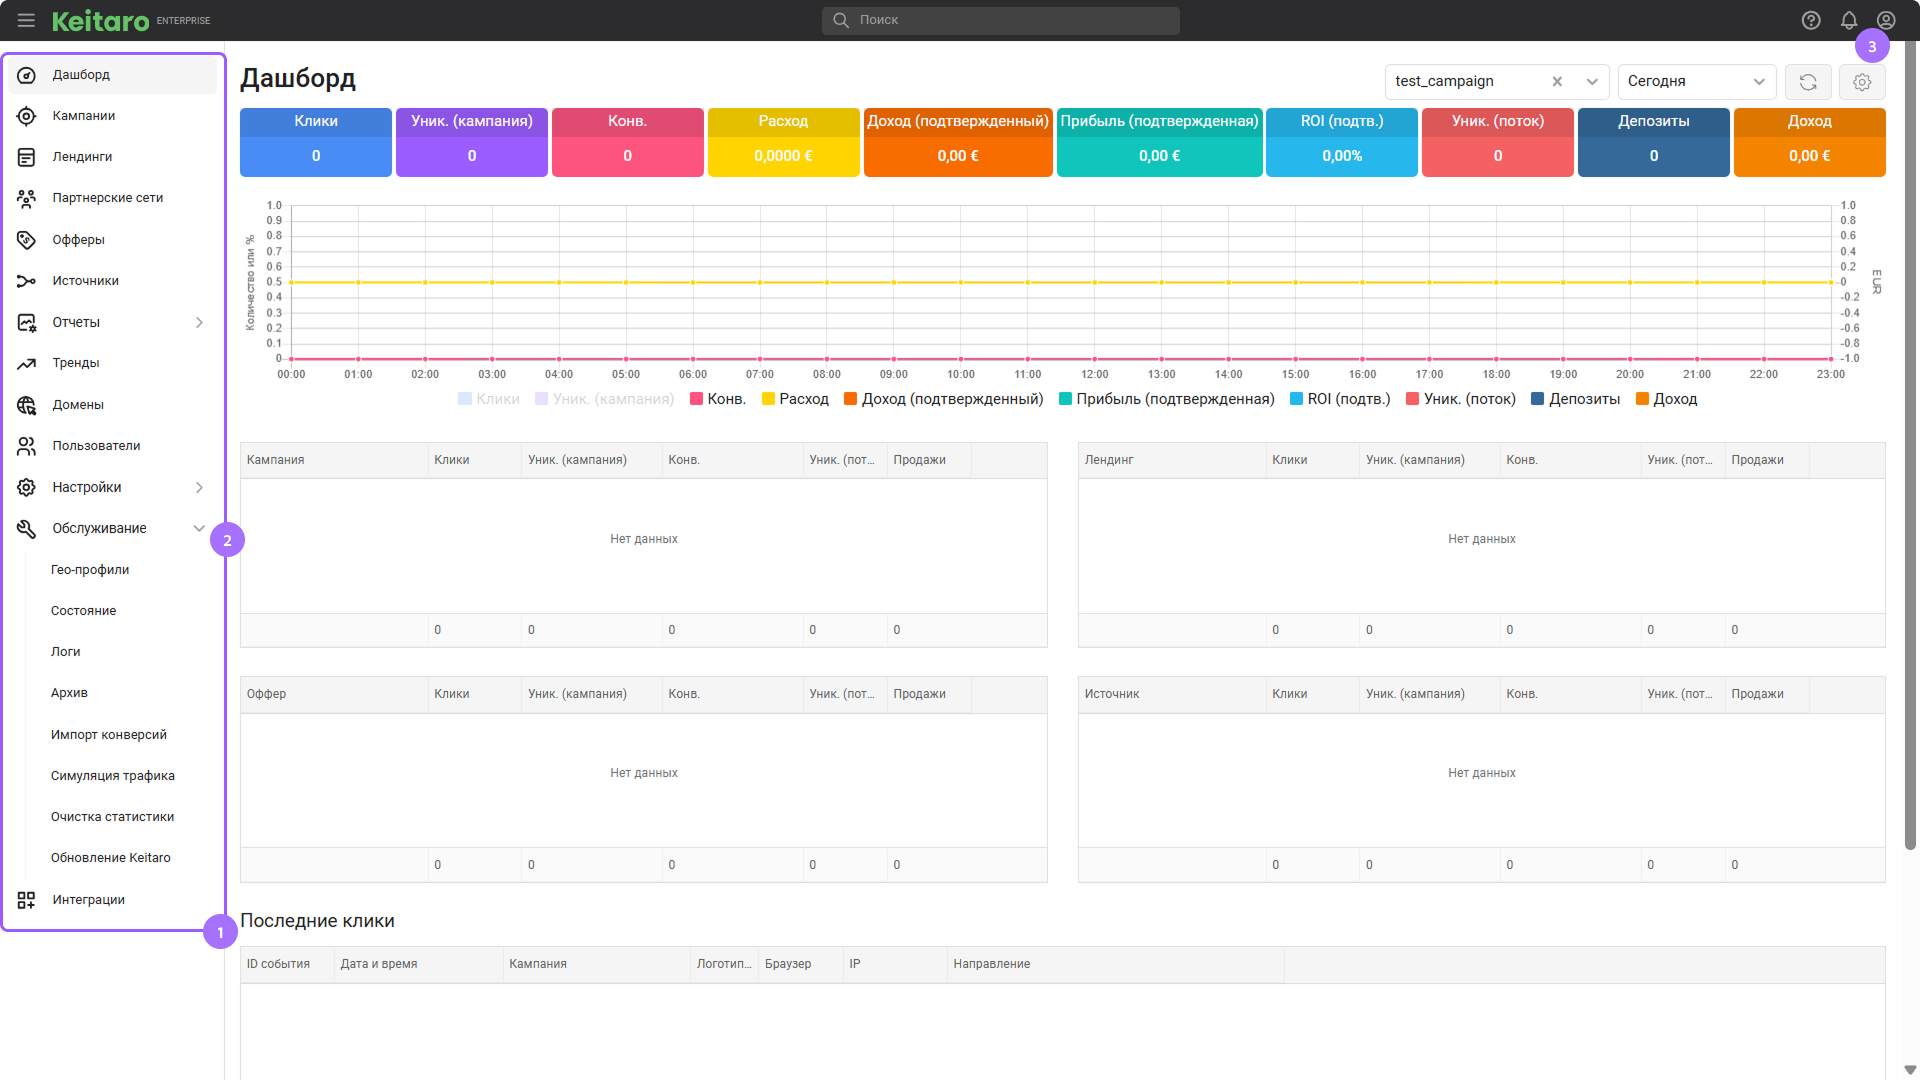The height and width of the screenshot is (1080, 1920).
Task: Click the refresh dashboard icon
Action: 1808,82
